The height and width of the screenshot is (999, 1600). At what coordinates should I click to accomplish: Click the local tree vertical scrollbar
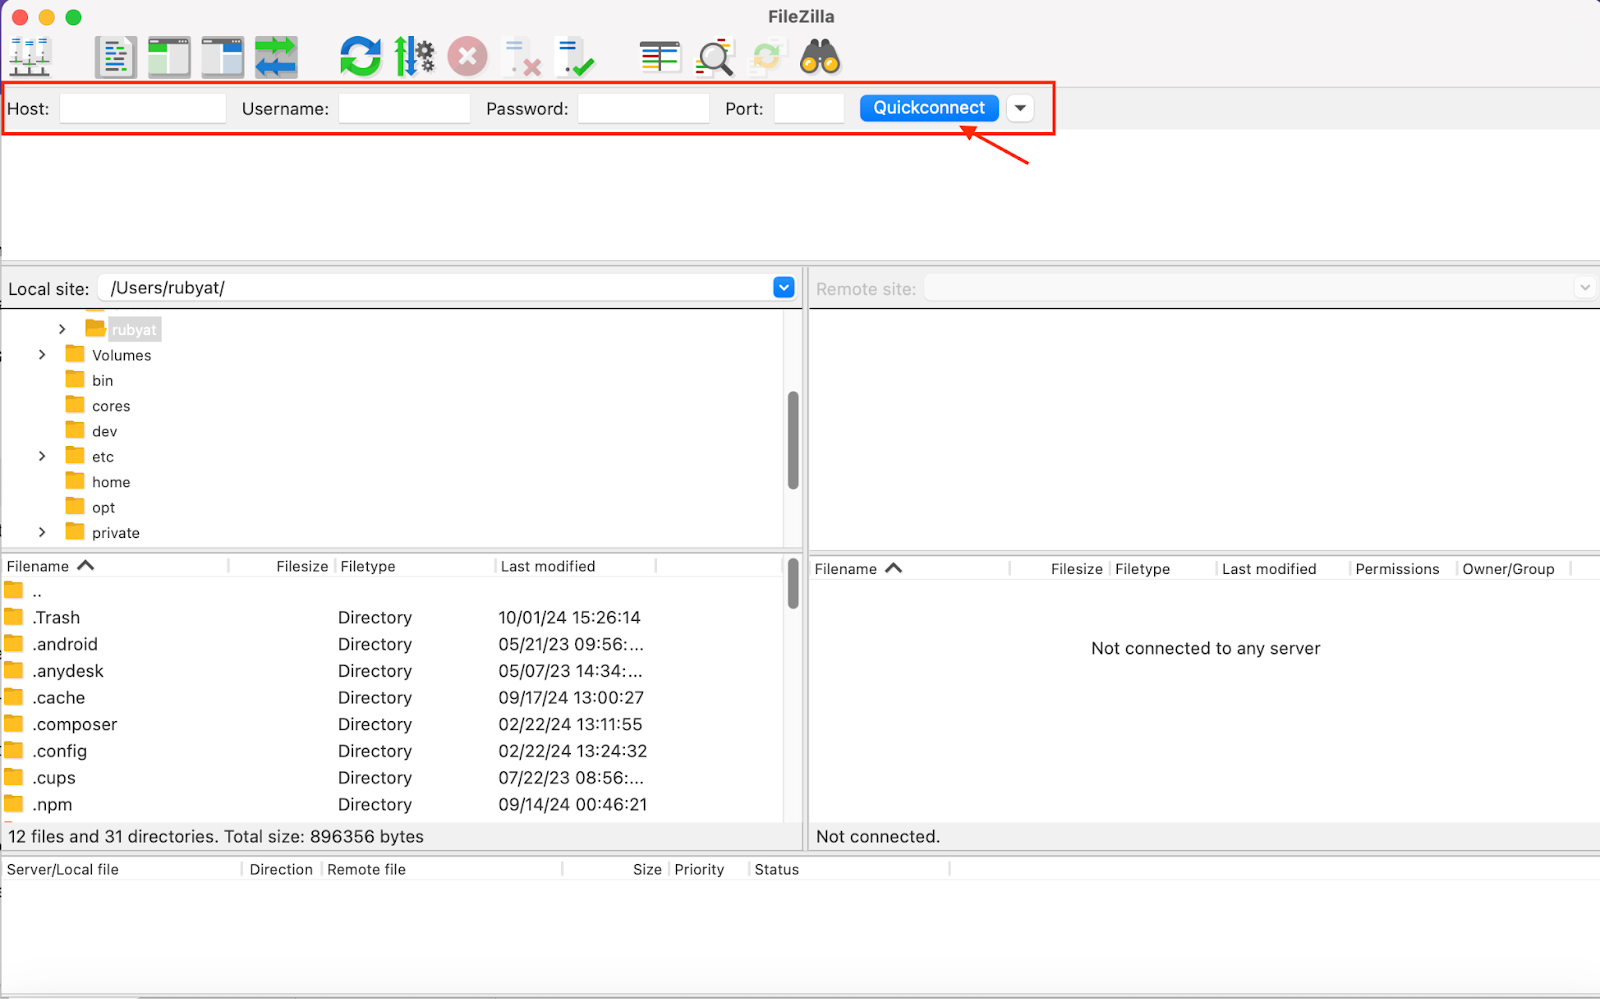coord(793,440)
